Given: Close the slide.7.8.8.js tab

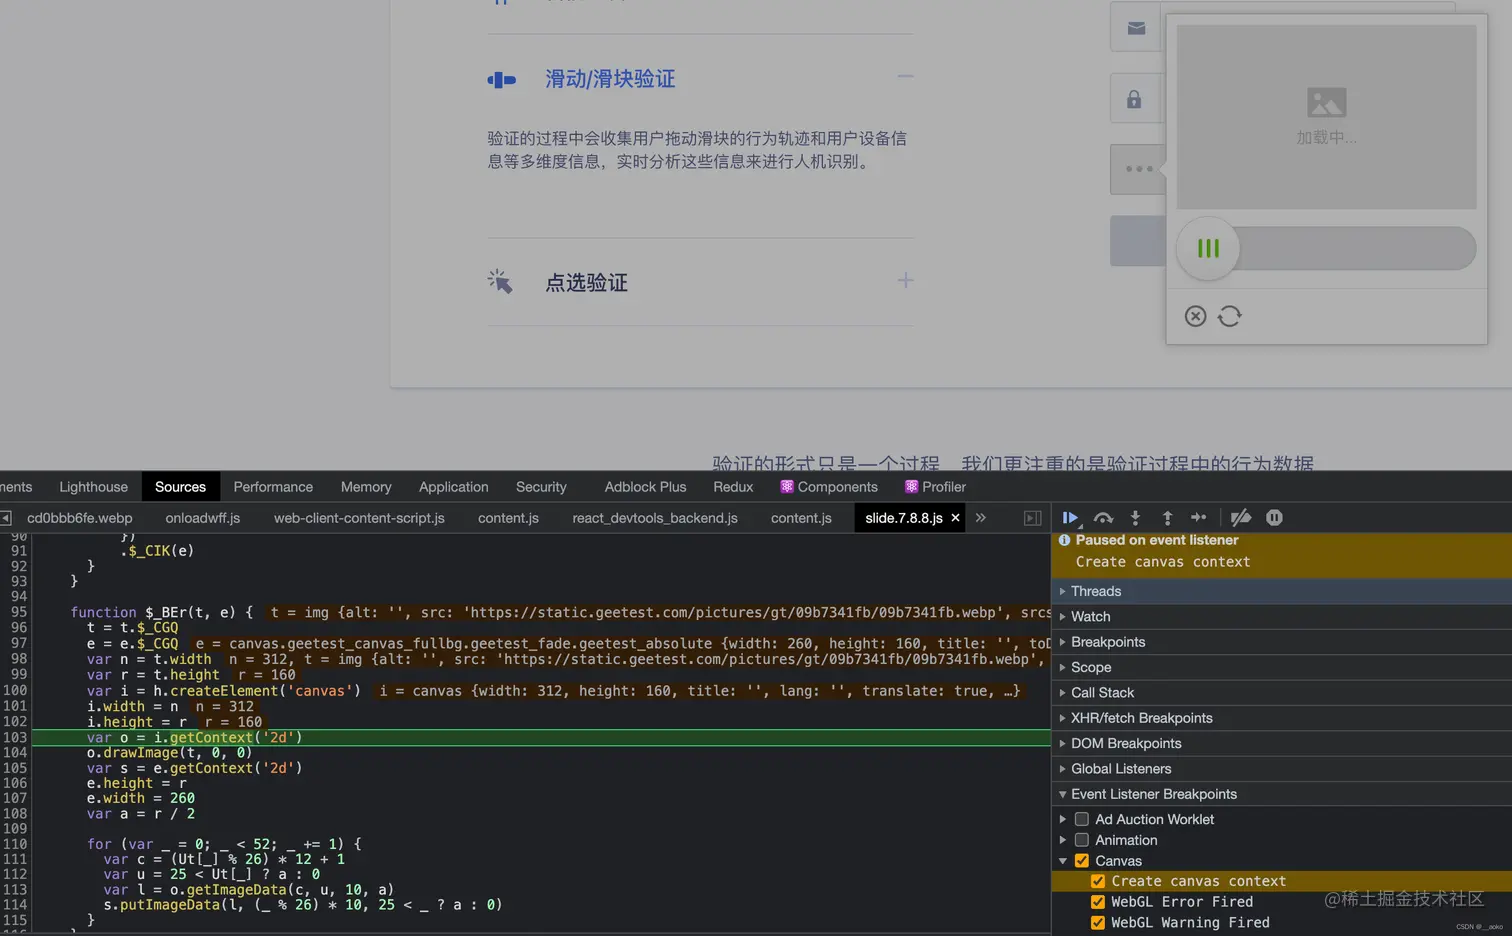Looking at the screenshot, I should (x=955, y=517).
